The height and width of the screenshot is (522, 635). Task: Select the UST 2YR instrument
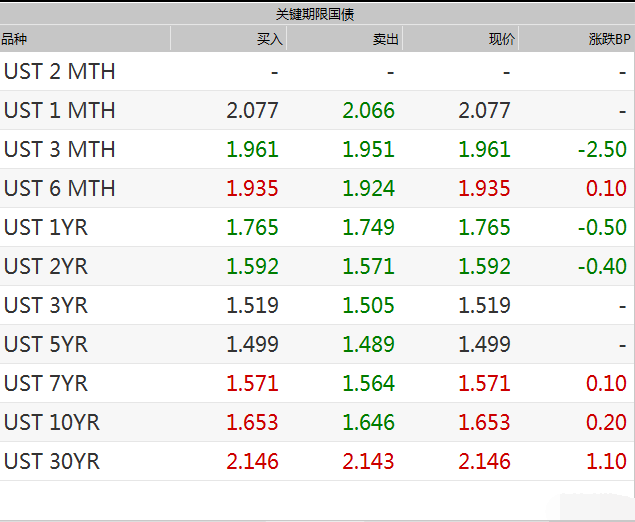(x=46, y=266)
